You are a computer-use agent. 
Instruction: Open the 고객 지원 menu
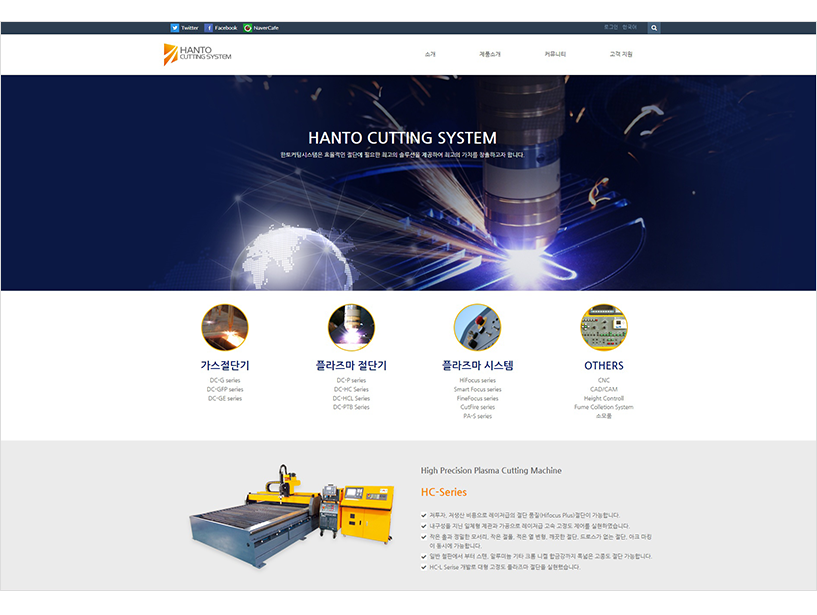621,54
